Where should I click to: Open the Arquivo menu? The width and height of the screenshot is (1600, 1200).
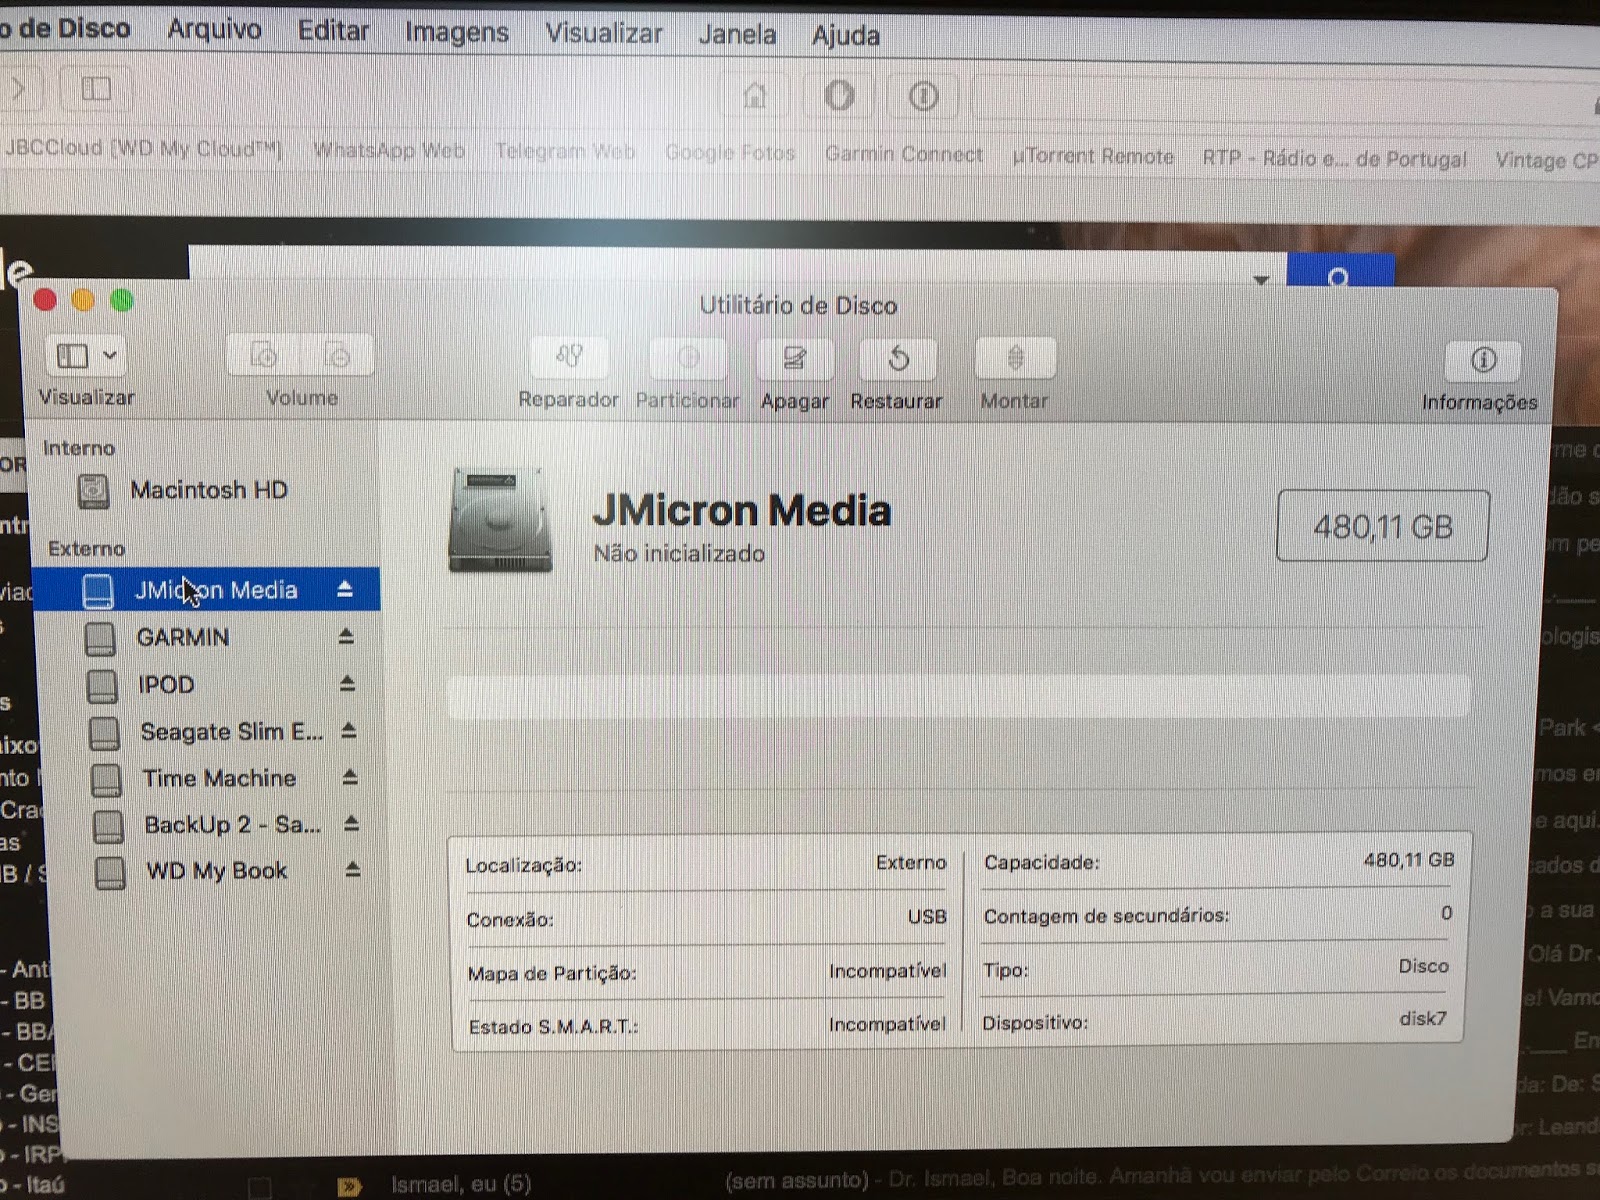coord(214,29)
